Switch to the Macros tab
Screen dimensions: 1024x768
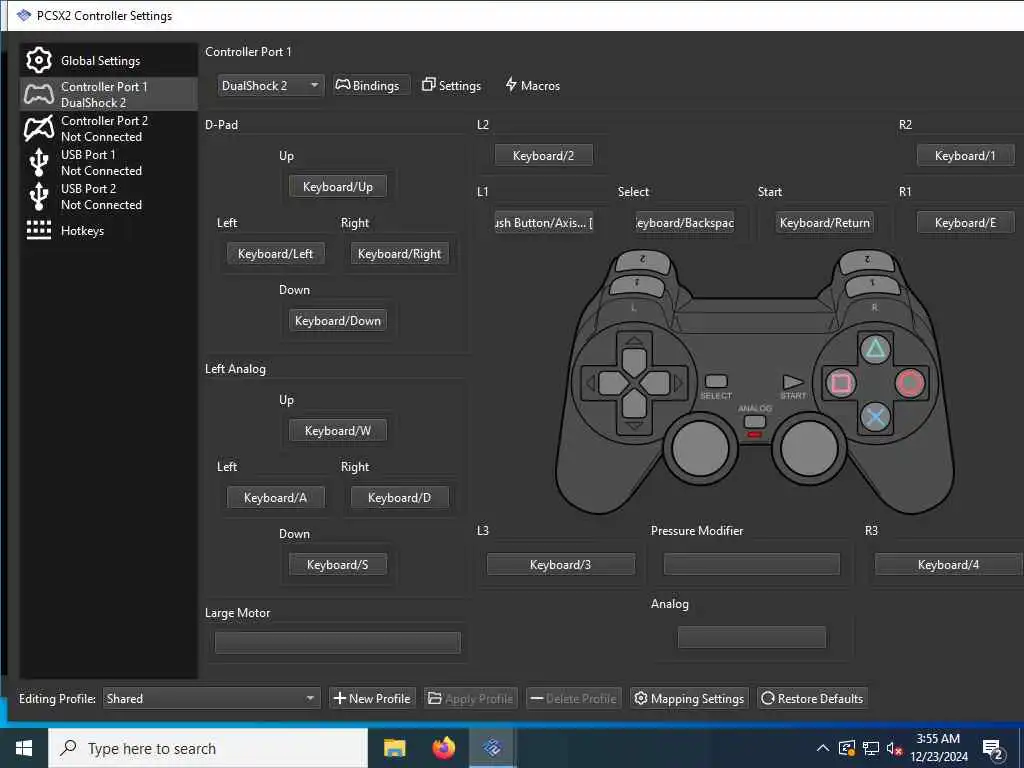click(x=533, y=86)
